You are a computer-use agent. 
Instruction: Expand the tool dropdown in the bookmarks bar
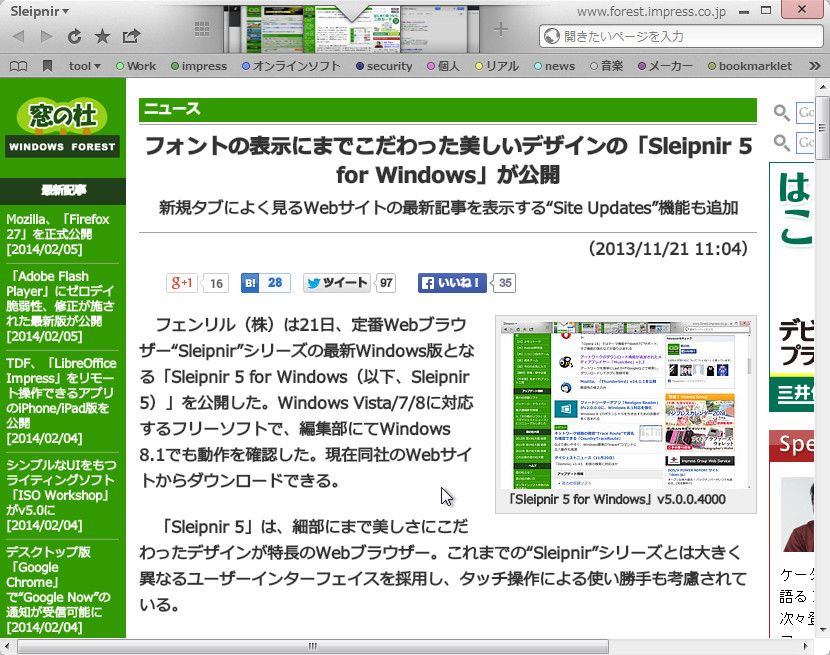coord(84,66)
